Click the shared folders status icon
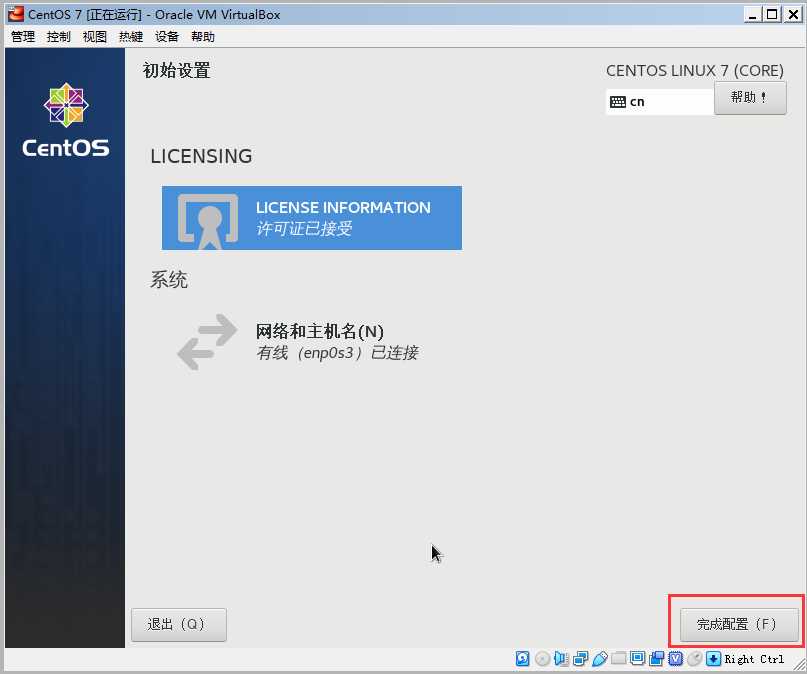Screen dimensions: 807x674 click(618, 659)
